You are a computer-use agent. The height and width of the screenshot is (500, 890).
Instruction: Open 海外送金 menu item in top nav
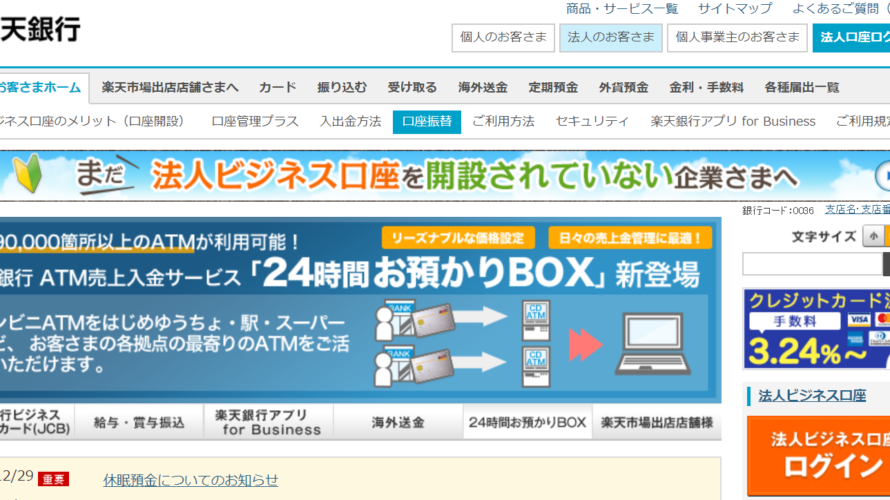[x=482, y=87]
